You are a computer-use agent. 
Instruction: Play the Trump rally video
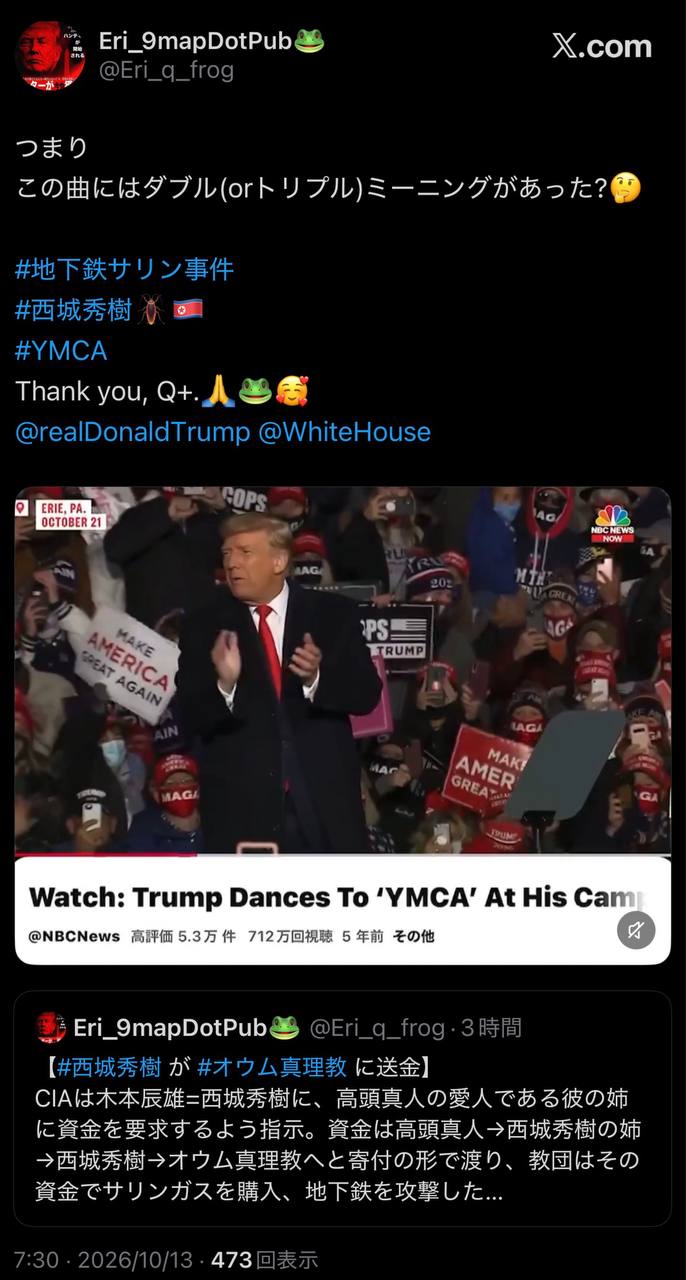tap(343, 670)
